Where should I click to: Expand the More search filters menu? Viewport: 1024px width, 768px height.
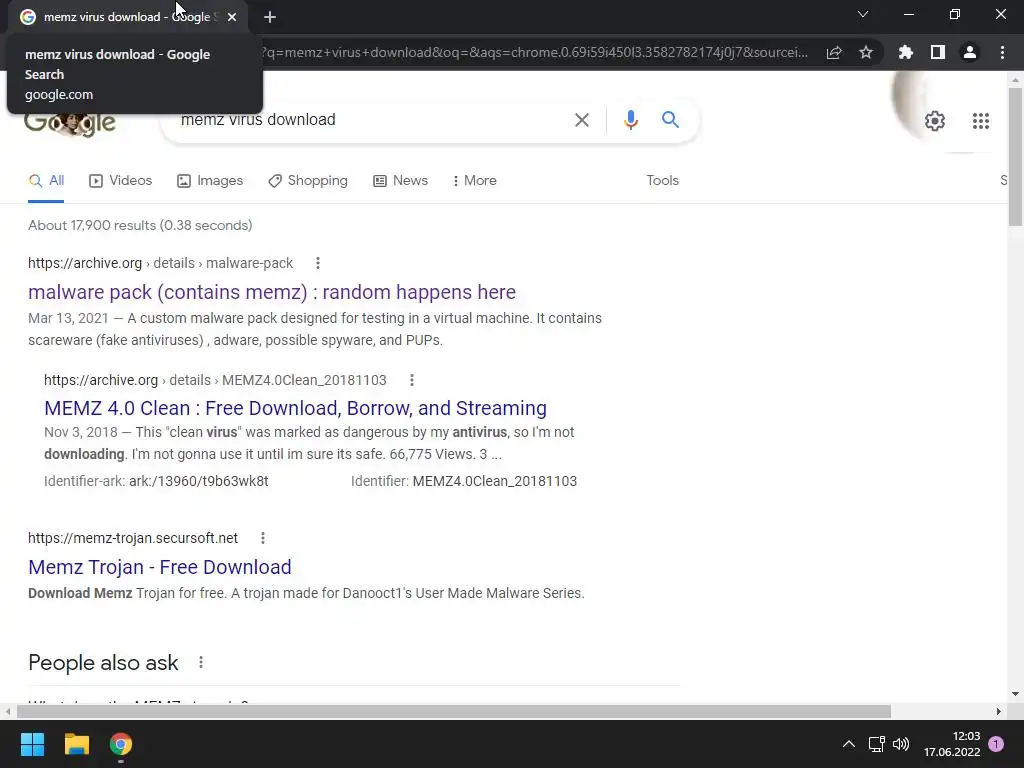(475, 181)
